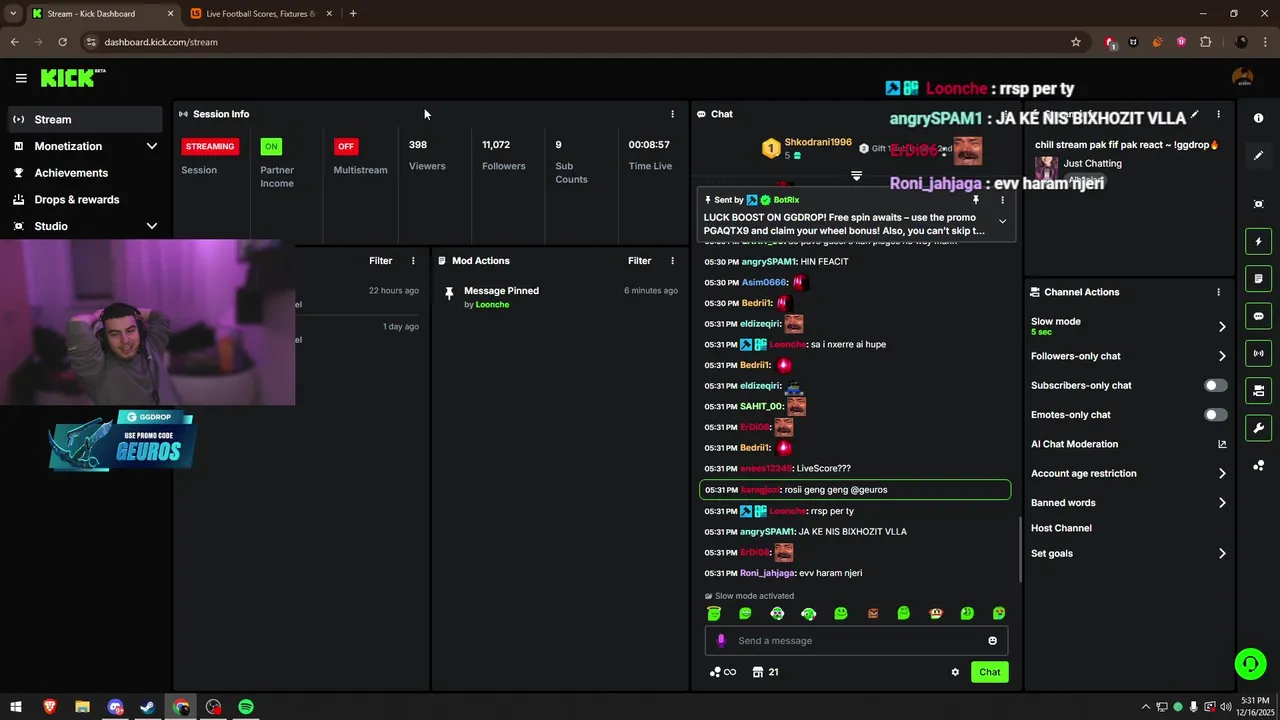
Task: Open browser tab list dropdown
Action: [13, 13]
